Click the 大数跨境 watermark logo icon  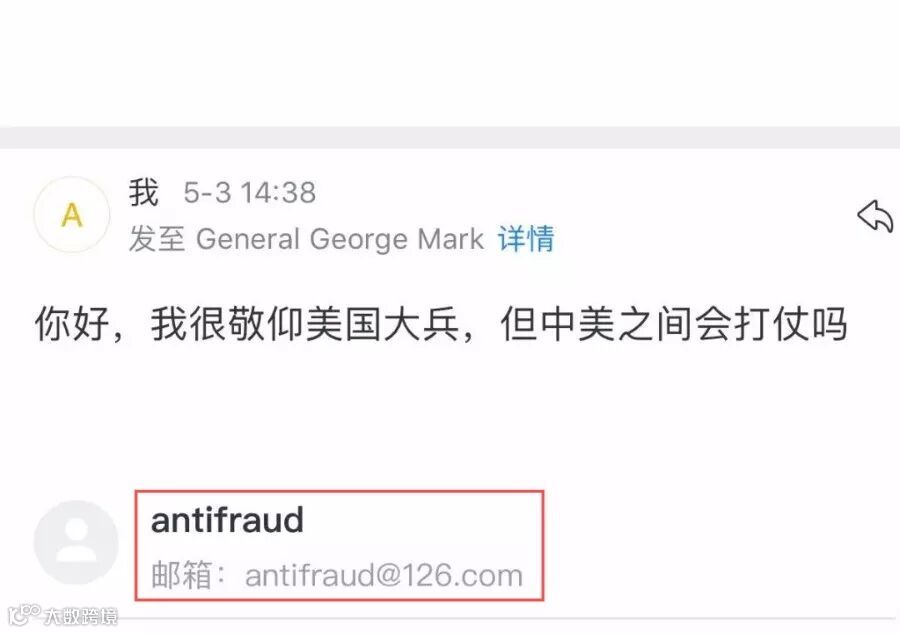tap(24, 615)
